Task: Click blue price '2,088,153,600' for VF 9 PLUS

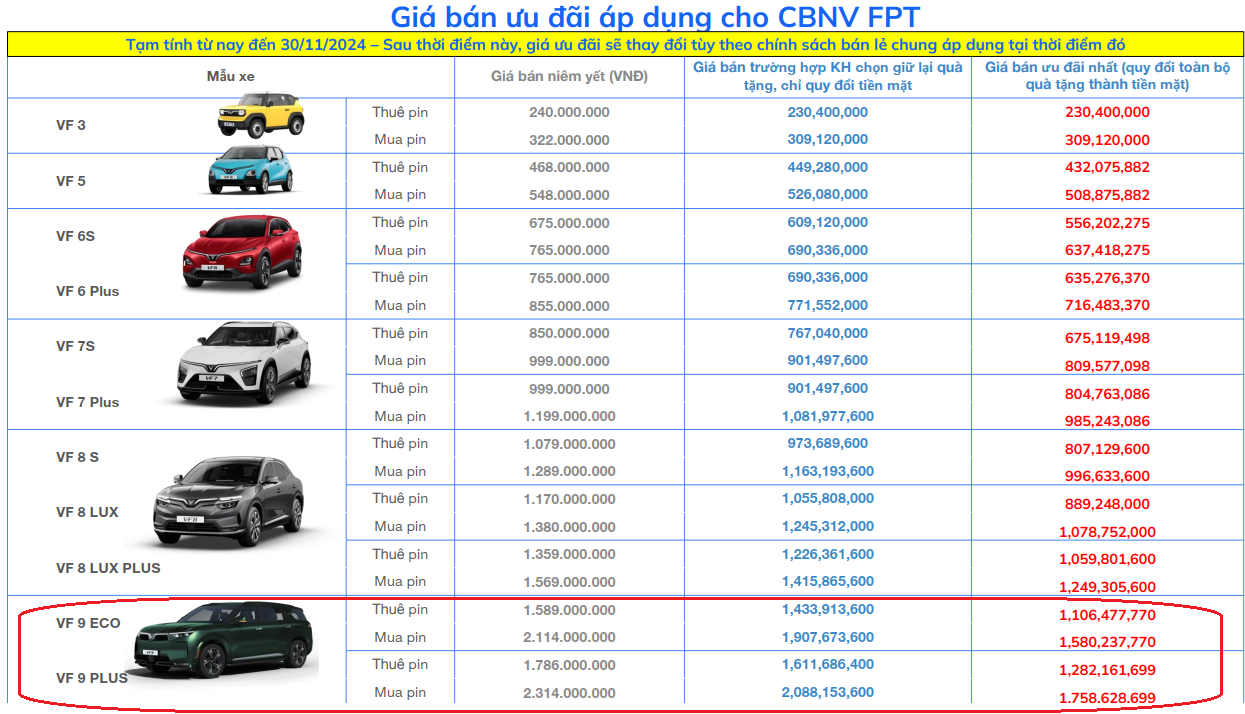Action: coord(828,692)
